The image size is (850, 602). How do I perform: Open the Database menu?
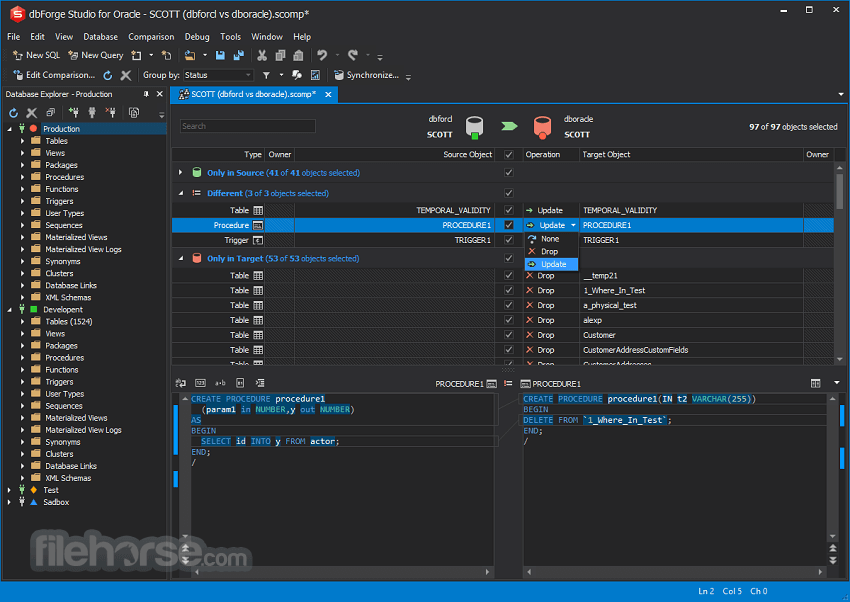pos(100,37)
